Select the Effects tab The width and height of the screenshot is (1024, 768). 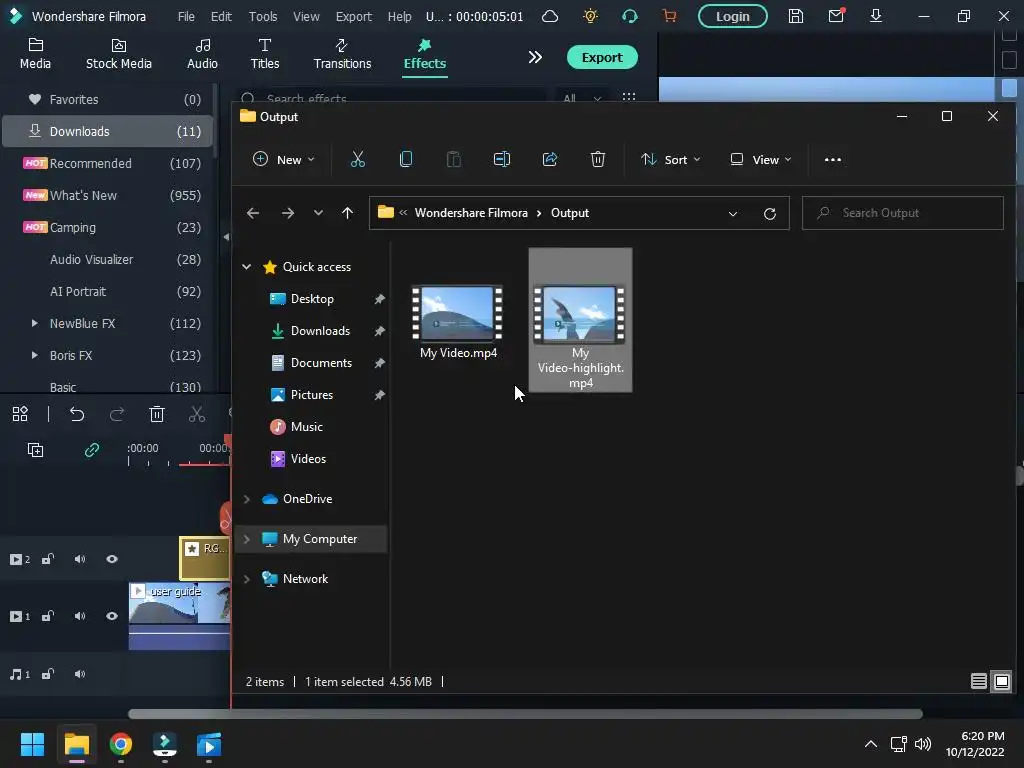coord(424,54)
